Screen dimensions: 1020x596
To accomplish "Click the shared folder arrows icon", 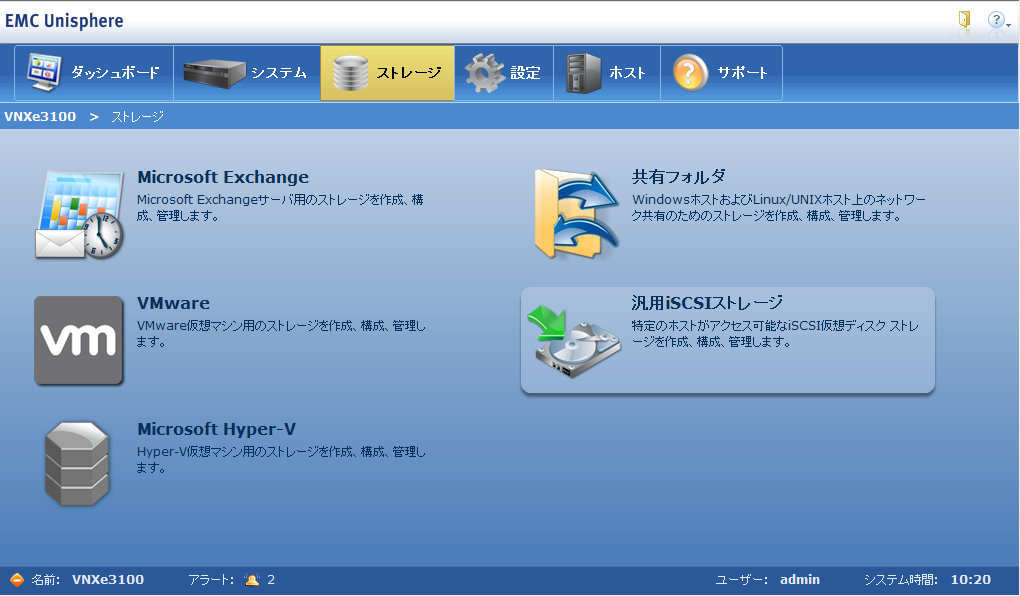I will click(x=576, y=213).
